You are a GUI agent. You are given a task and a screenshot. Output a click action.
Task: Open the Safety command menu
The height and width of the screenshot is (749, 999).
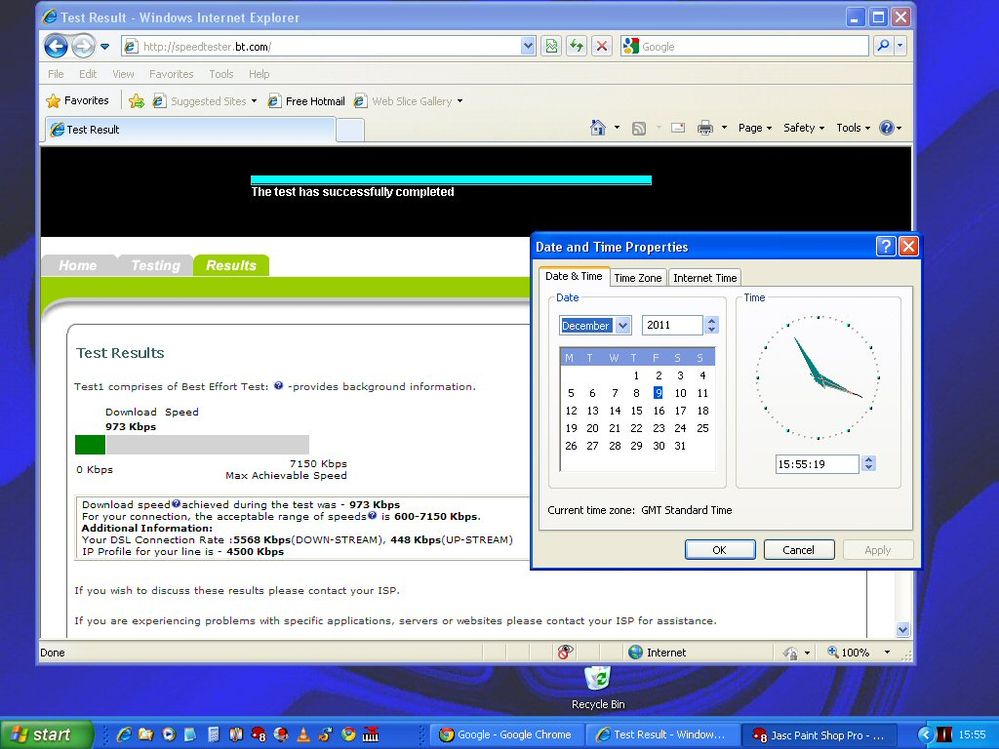[803, 127]
